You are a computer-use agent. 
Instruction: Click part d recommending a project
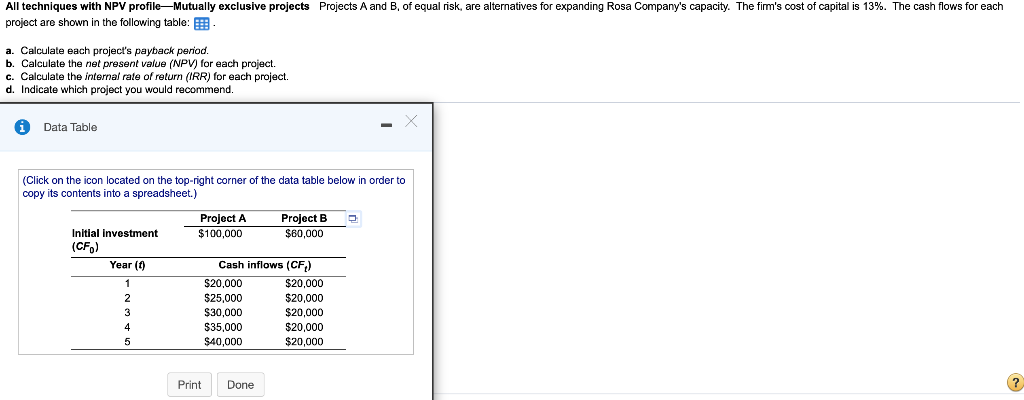coord(119,90)
